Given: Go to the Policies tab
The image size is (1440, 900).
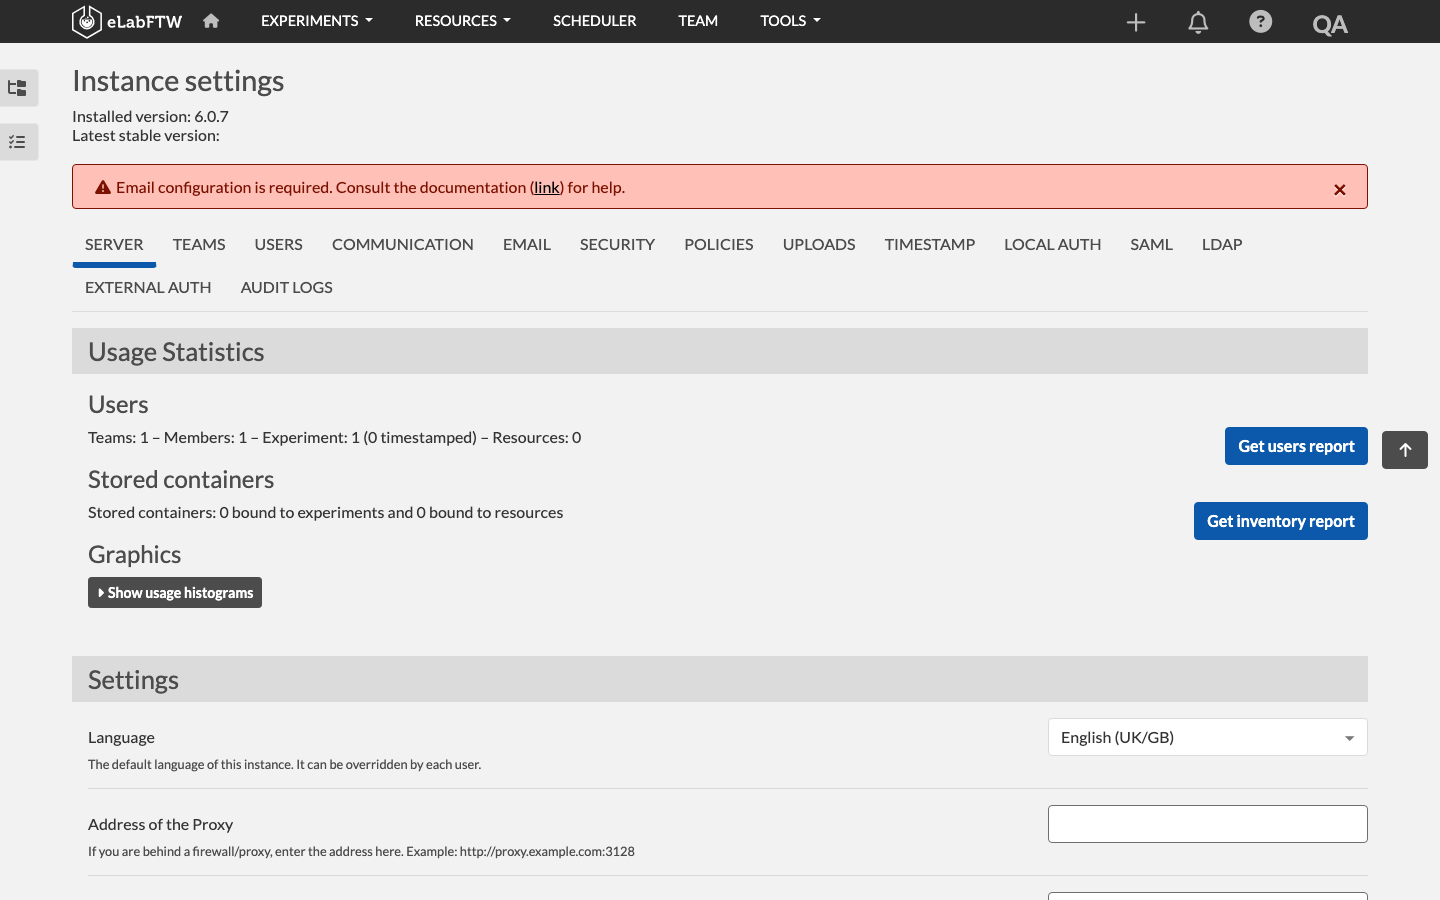Looking at the screenshot, I should pos(719,245).
